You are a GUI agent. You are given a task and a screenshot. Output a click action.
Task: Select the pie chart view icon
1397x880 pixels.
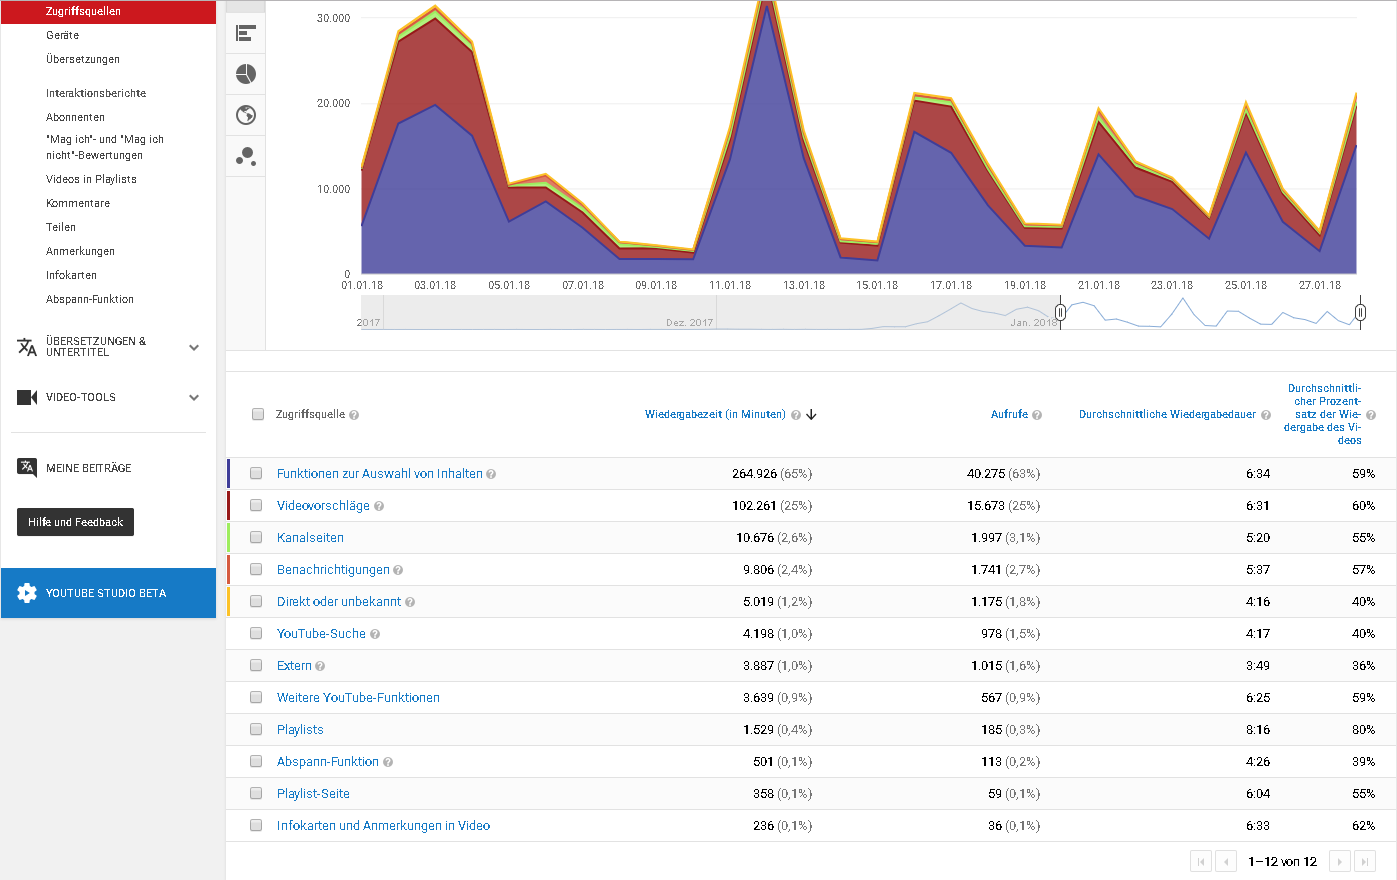[246, 74]
